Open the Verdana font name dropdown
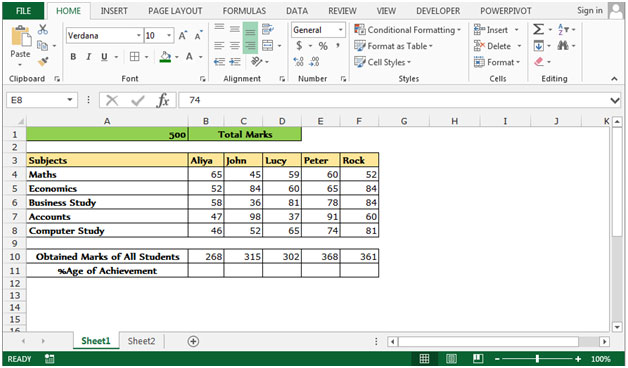 click(x=139, y=36)
